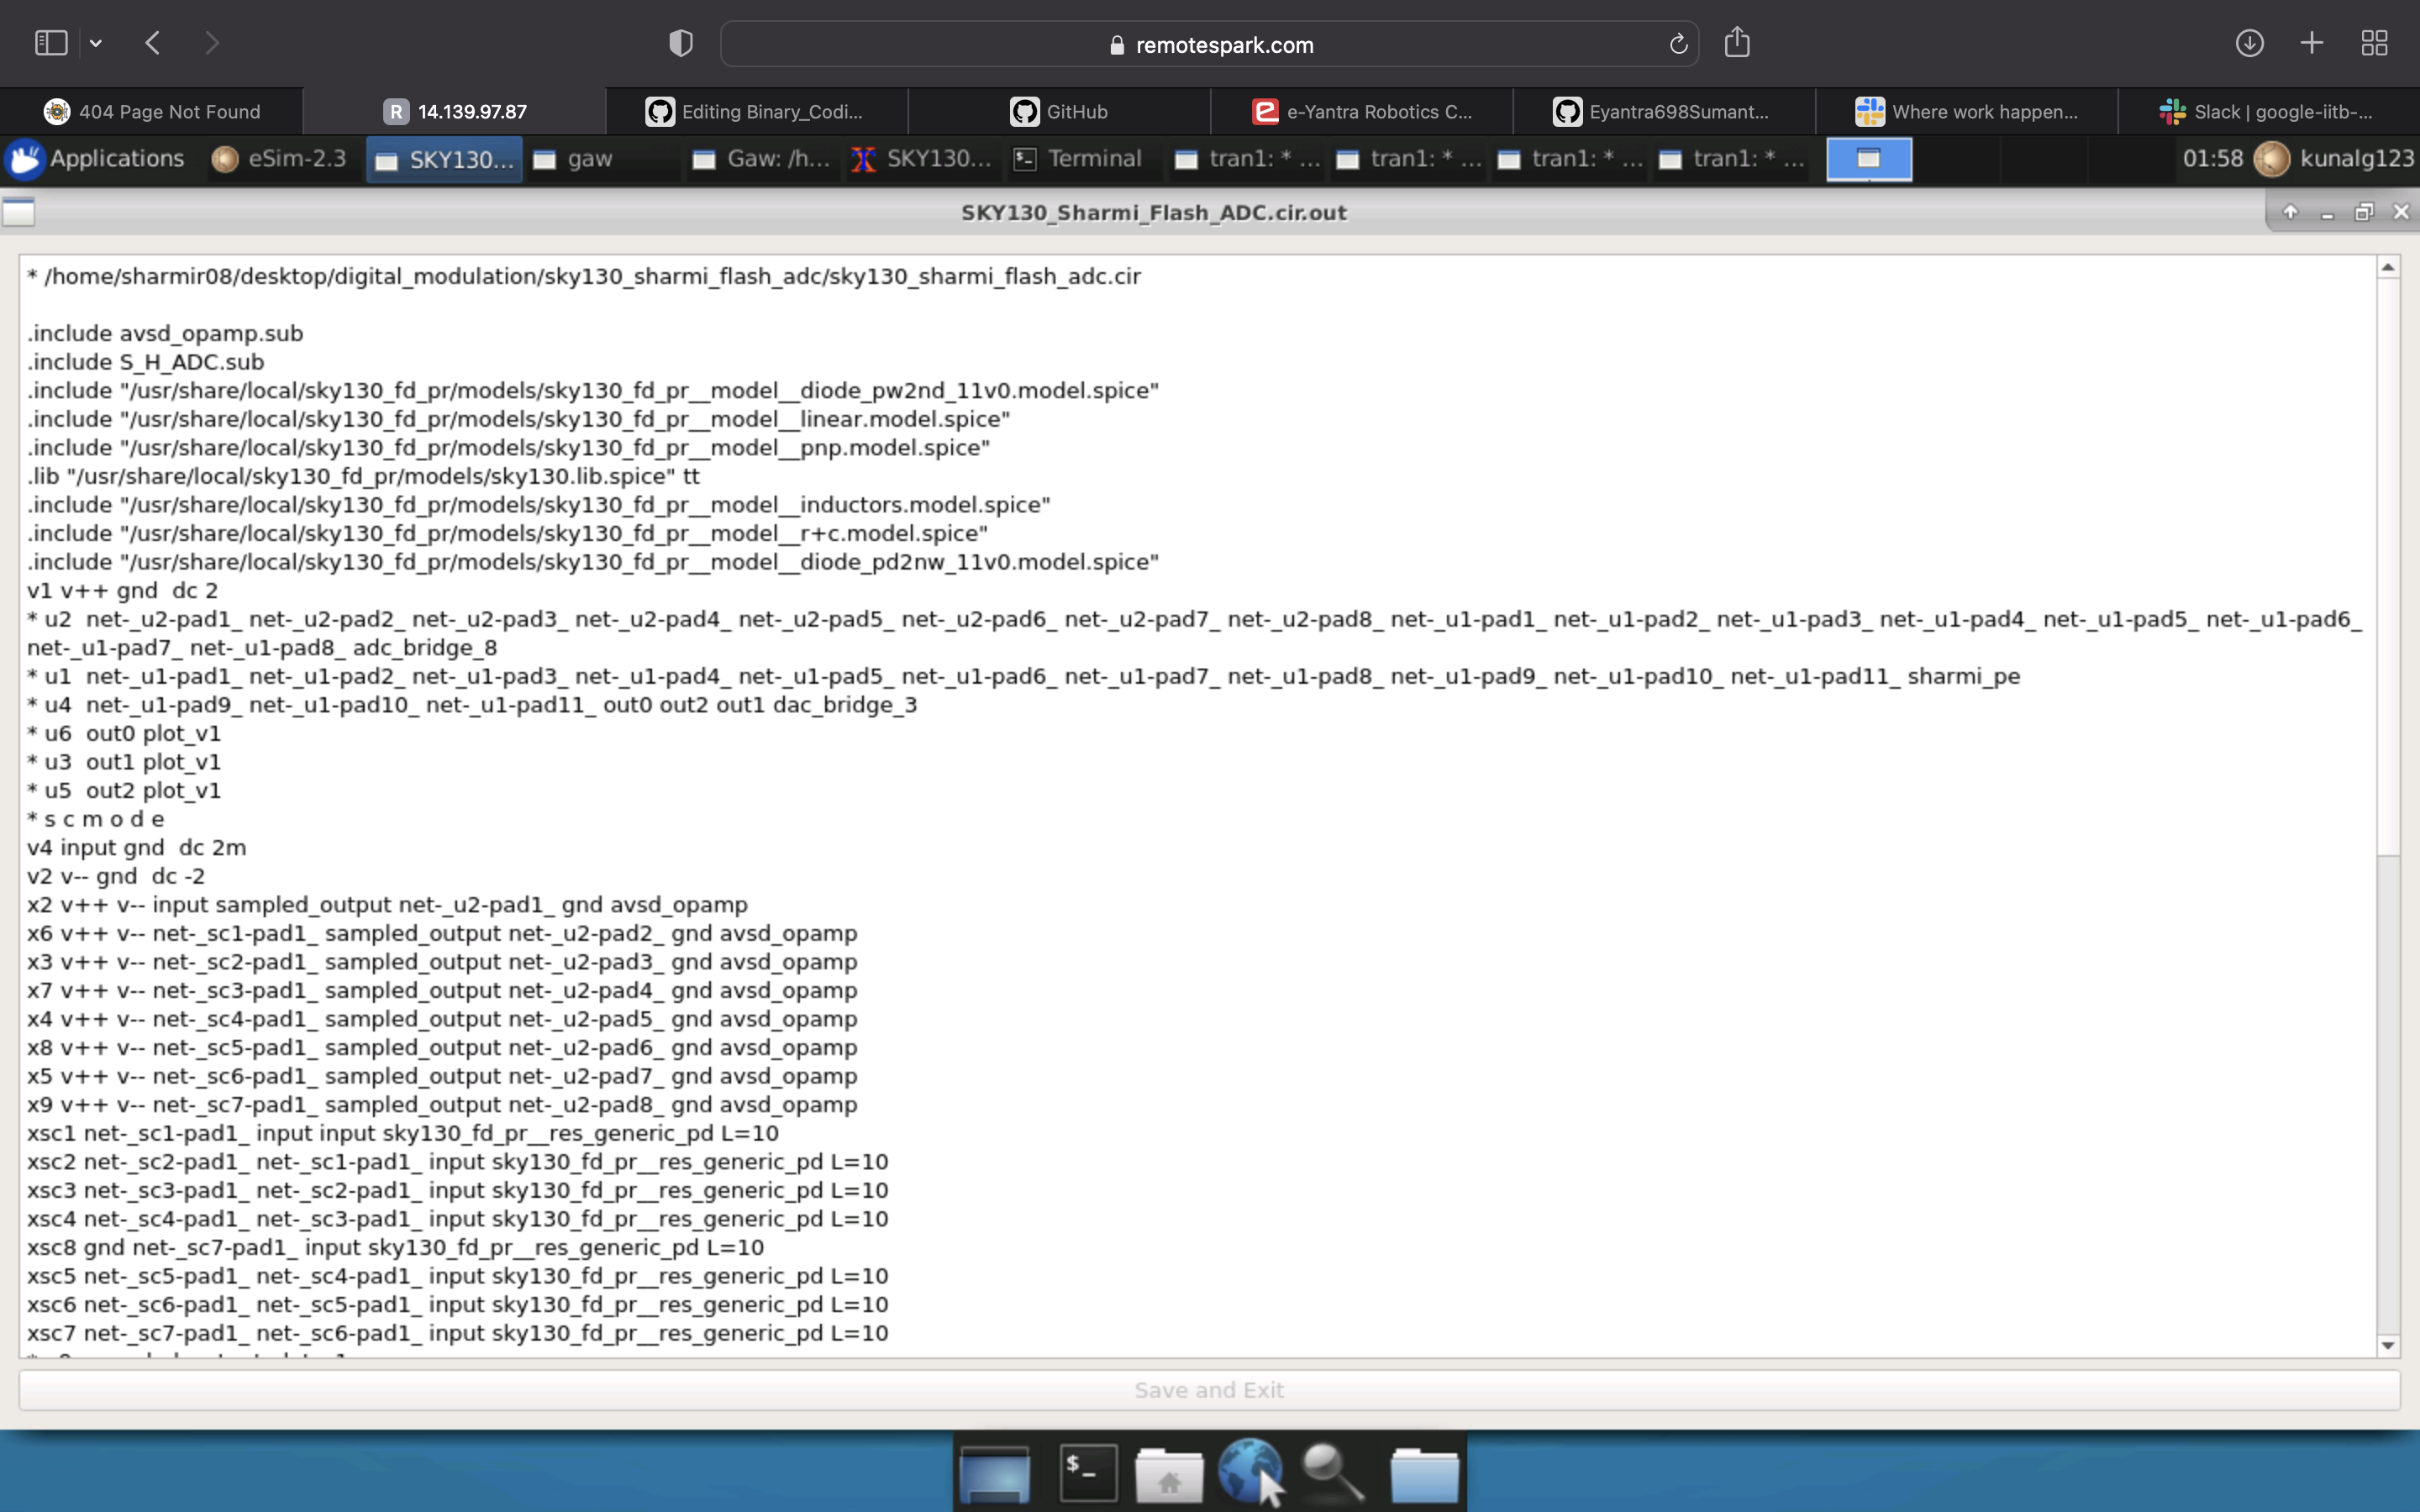
Task: Open a new browser tab
Action: click(2312, 43)
